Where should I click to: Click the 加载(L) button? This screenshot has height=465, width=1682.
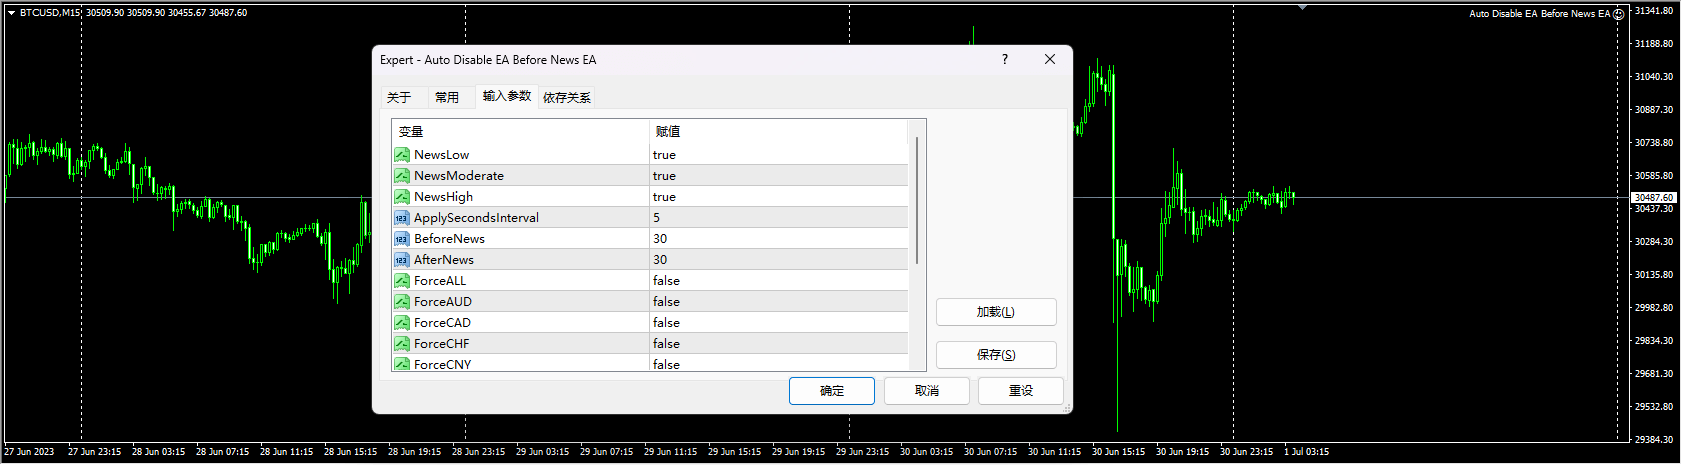[995, 312]
